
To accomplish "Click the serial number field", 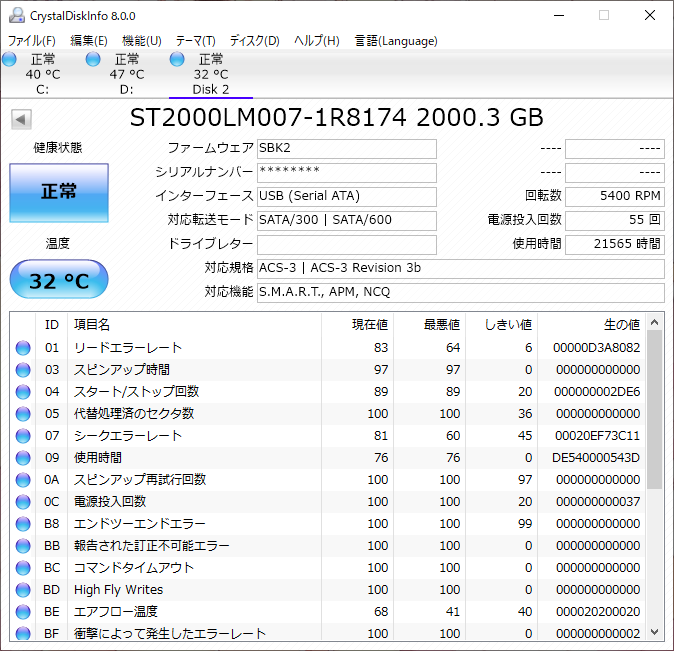I will (x=346, y=172).
